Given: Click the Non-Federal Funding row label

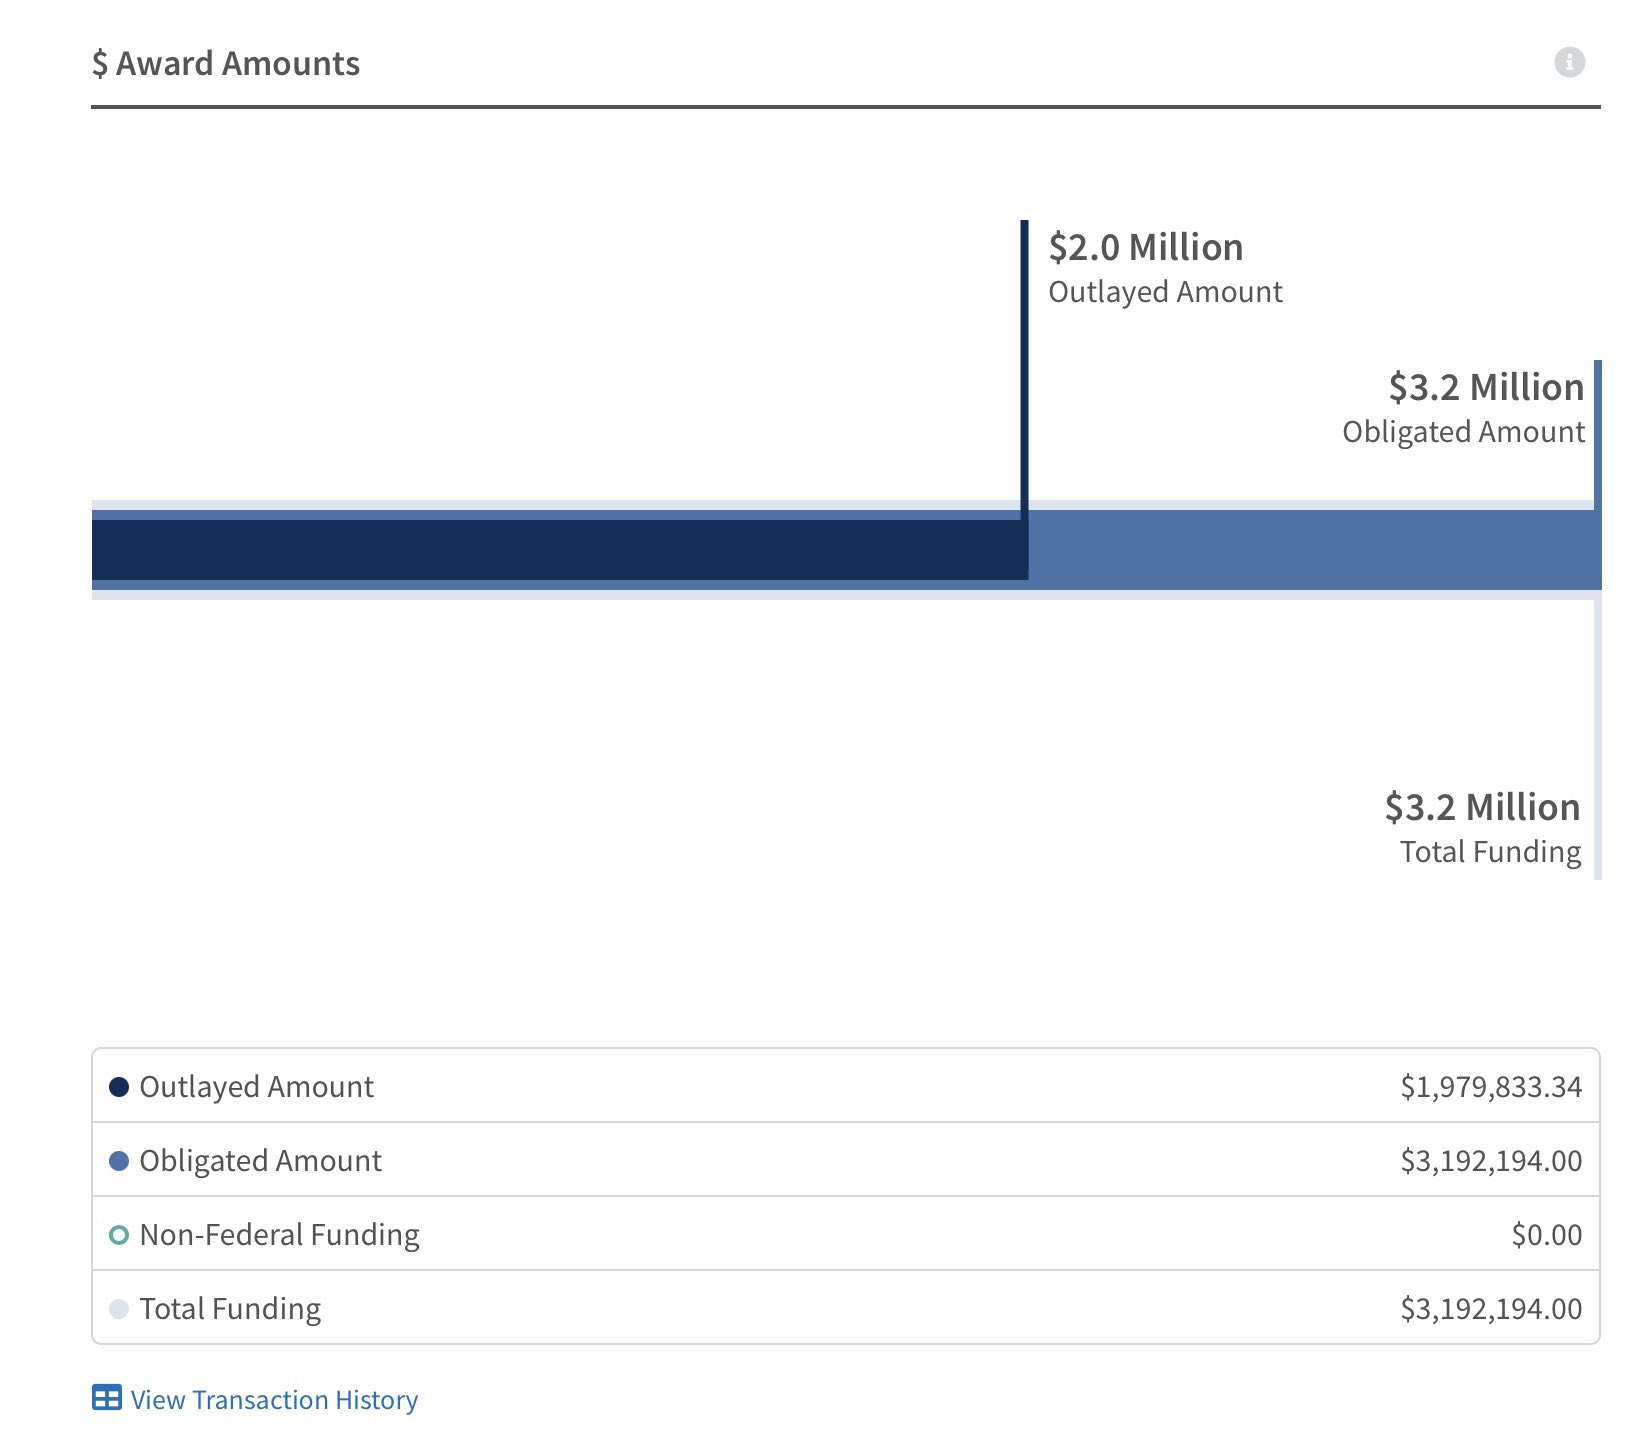Looking at the screenshot, I should [x=280, y=1235].
